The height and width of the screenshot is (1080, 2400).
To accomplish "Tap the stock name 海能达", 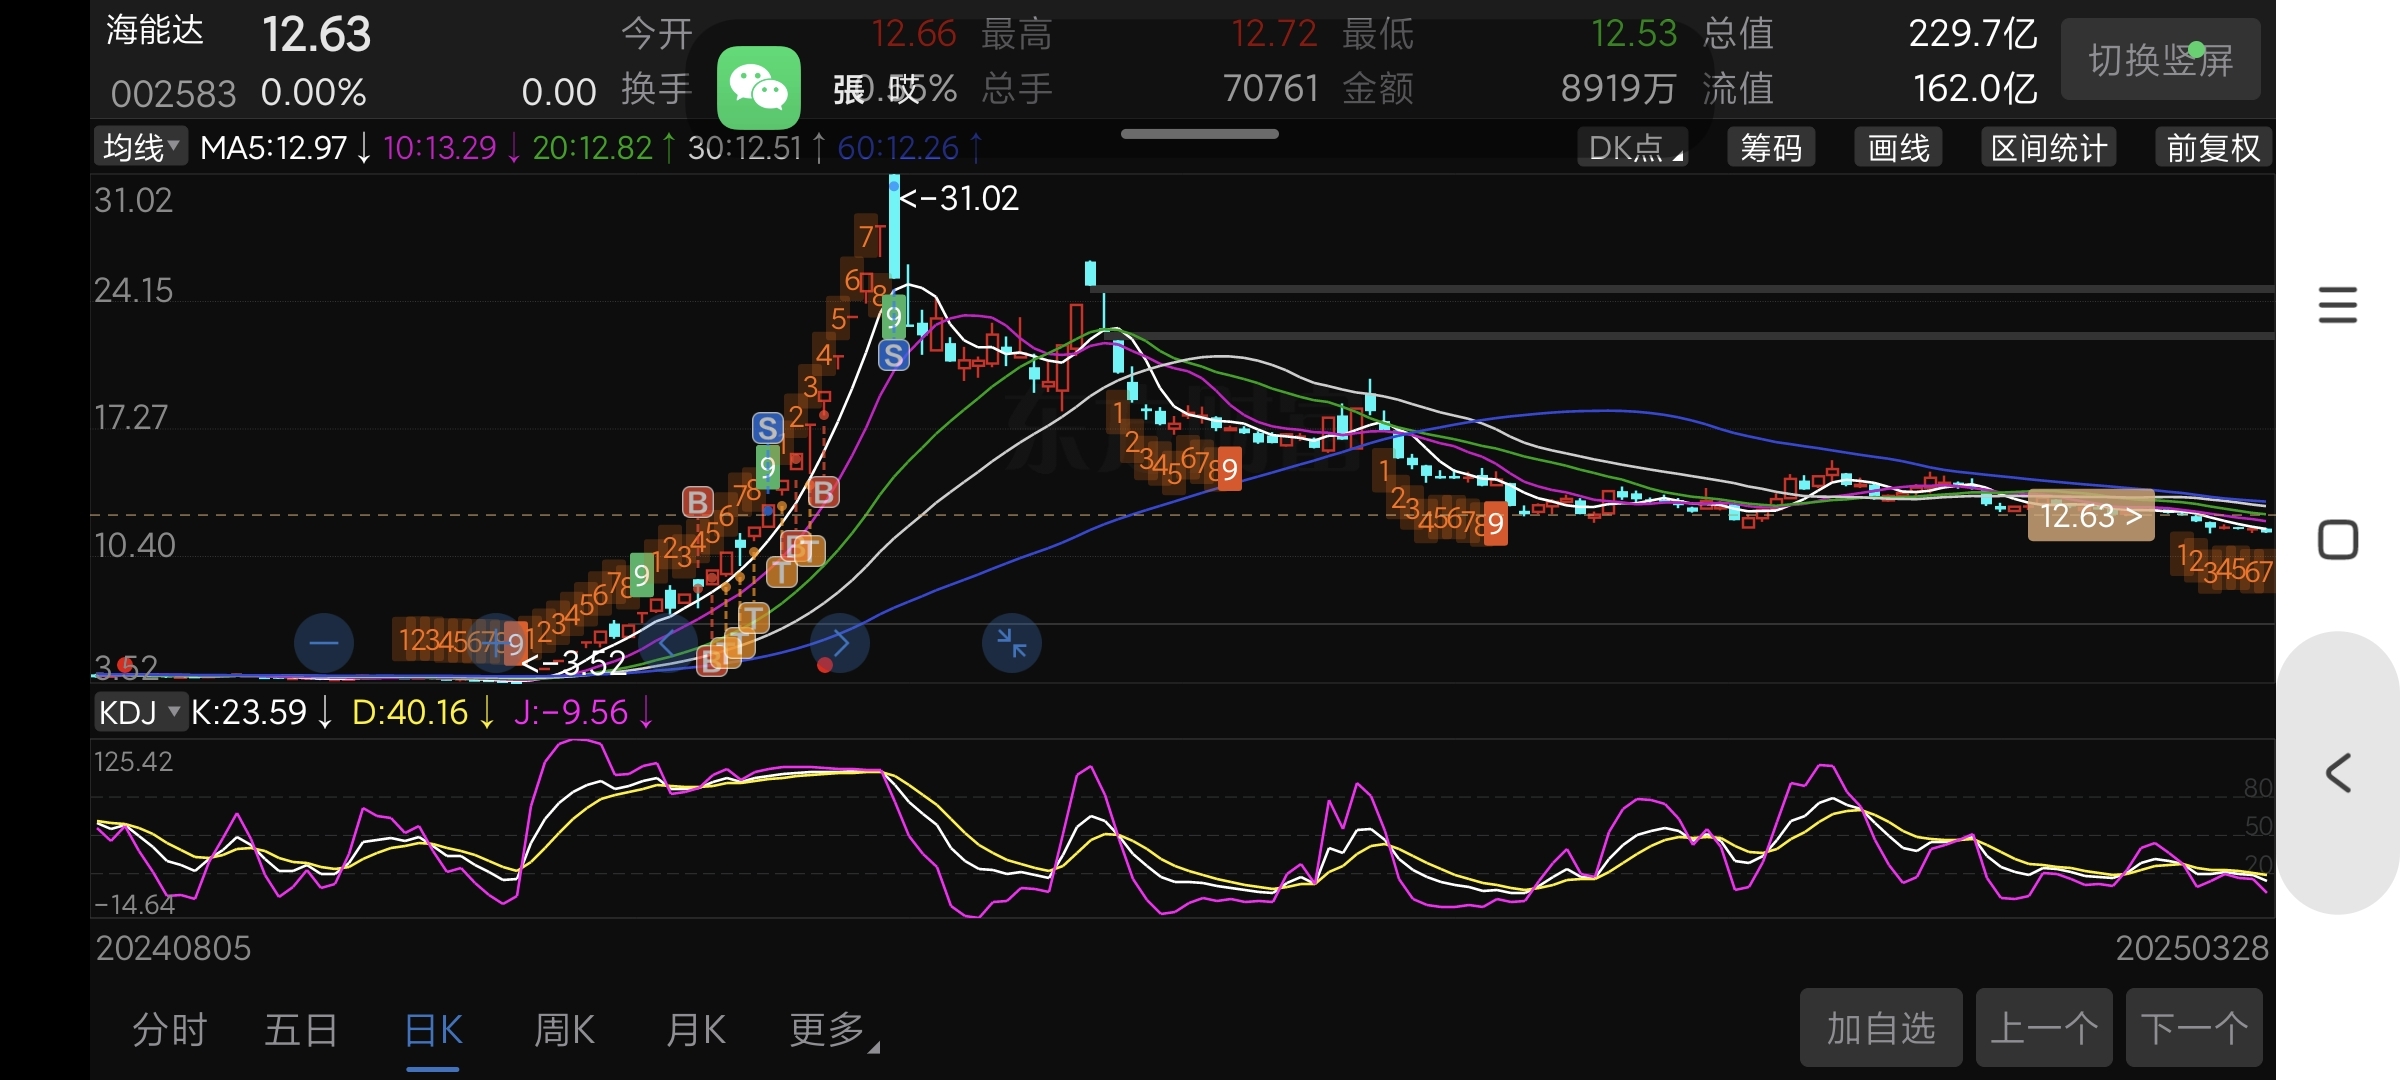I will click(155, 30).
